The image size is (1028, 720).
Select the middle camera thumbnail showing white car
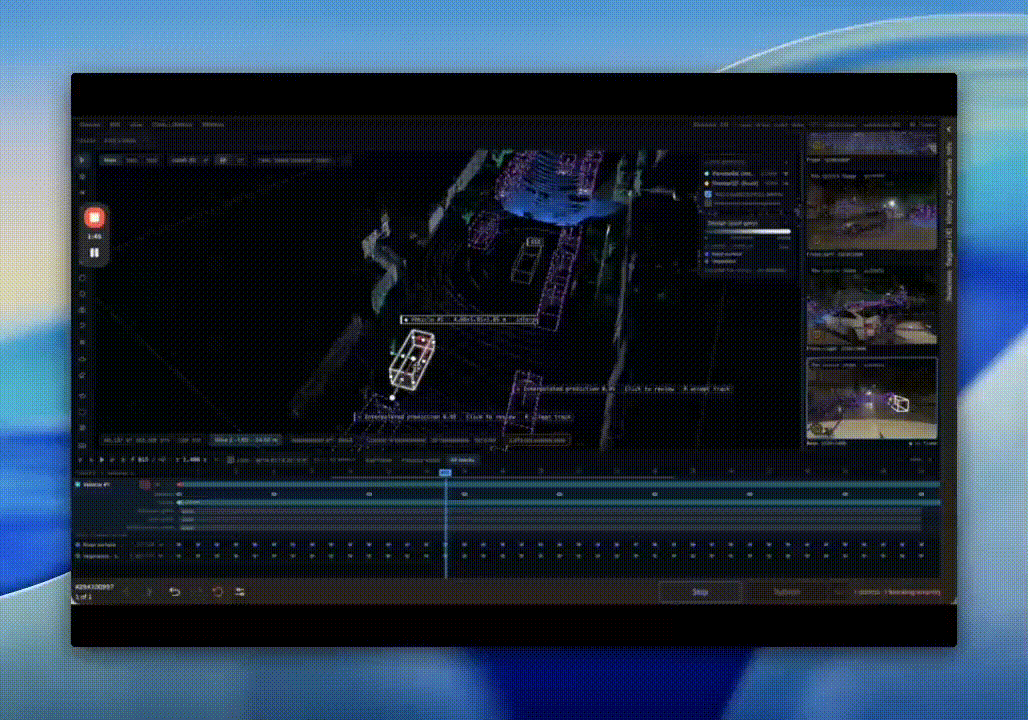[871, 308]
